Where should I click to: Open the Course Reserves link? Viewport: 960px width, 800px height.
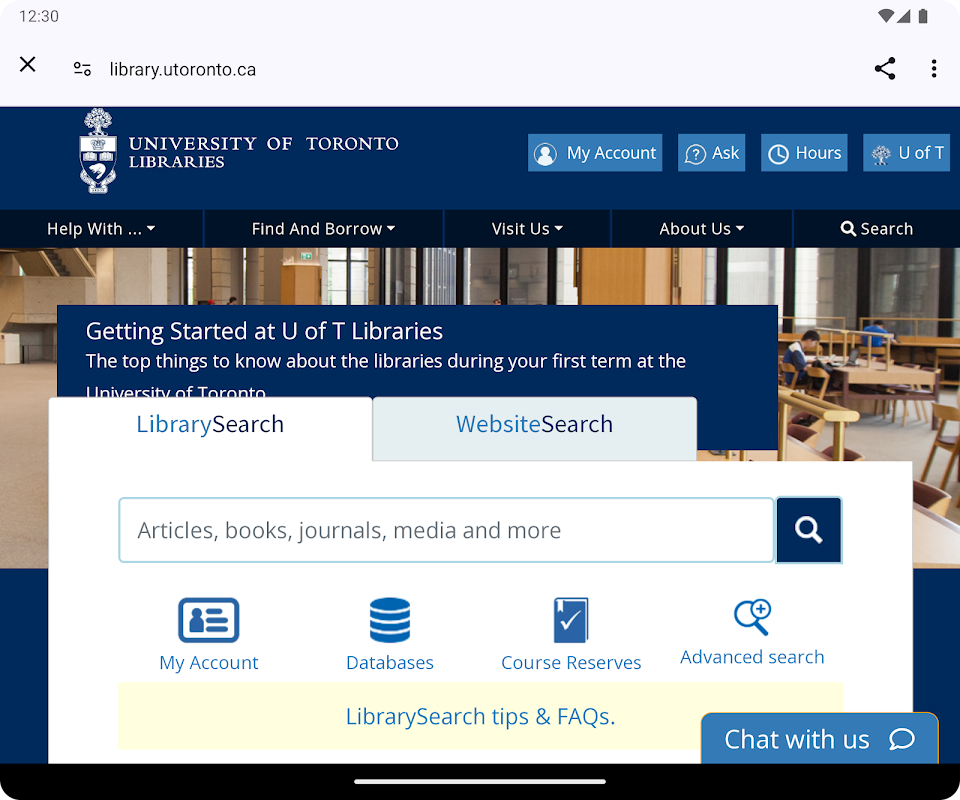tap(571, 663)
